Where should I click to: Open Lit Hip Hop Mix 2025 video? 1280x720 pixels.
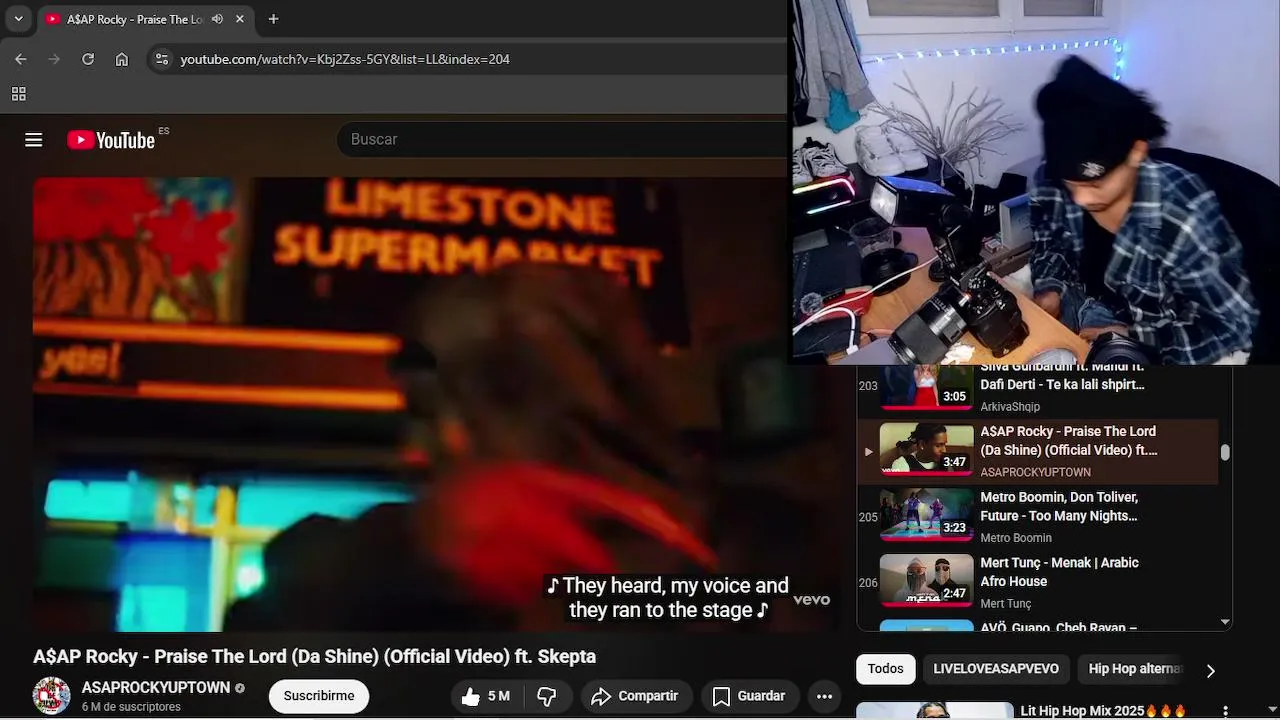point(1102,711)
